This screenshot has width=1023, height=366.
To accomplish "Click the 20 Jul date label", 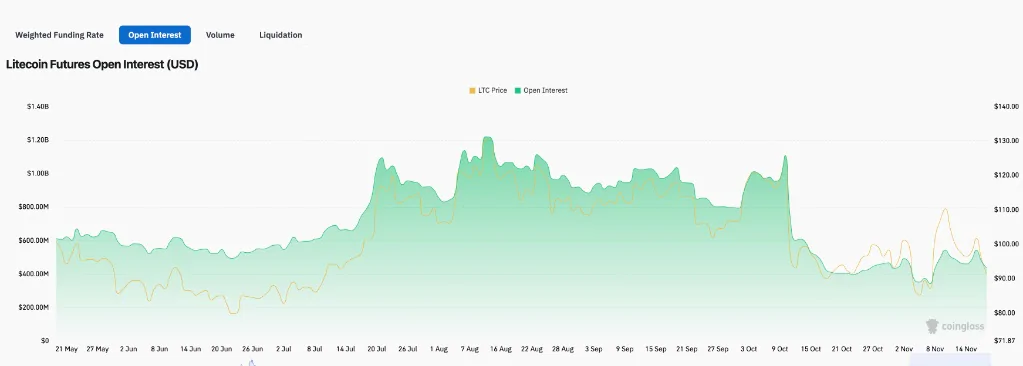I will coord(376,349).
